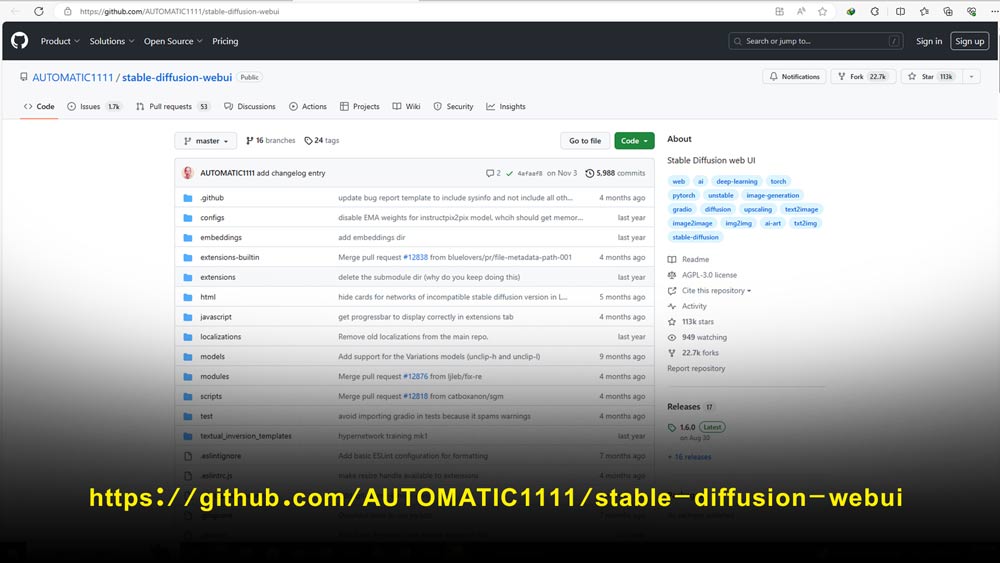Open the stable-diffusion-webui repo link

point(177,77)
